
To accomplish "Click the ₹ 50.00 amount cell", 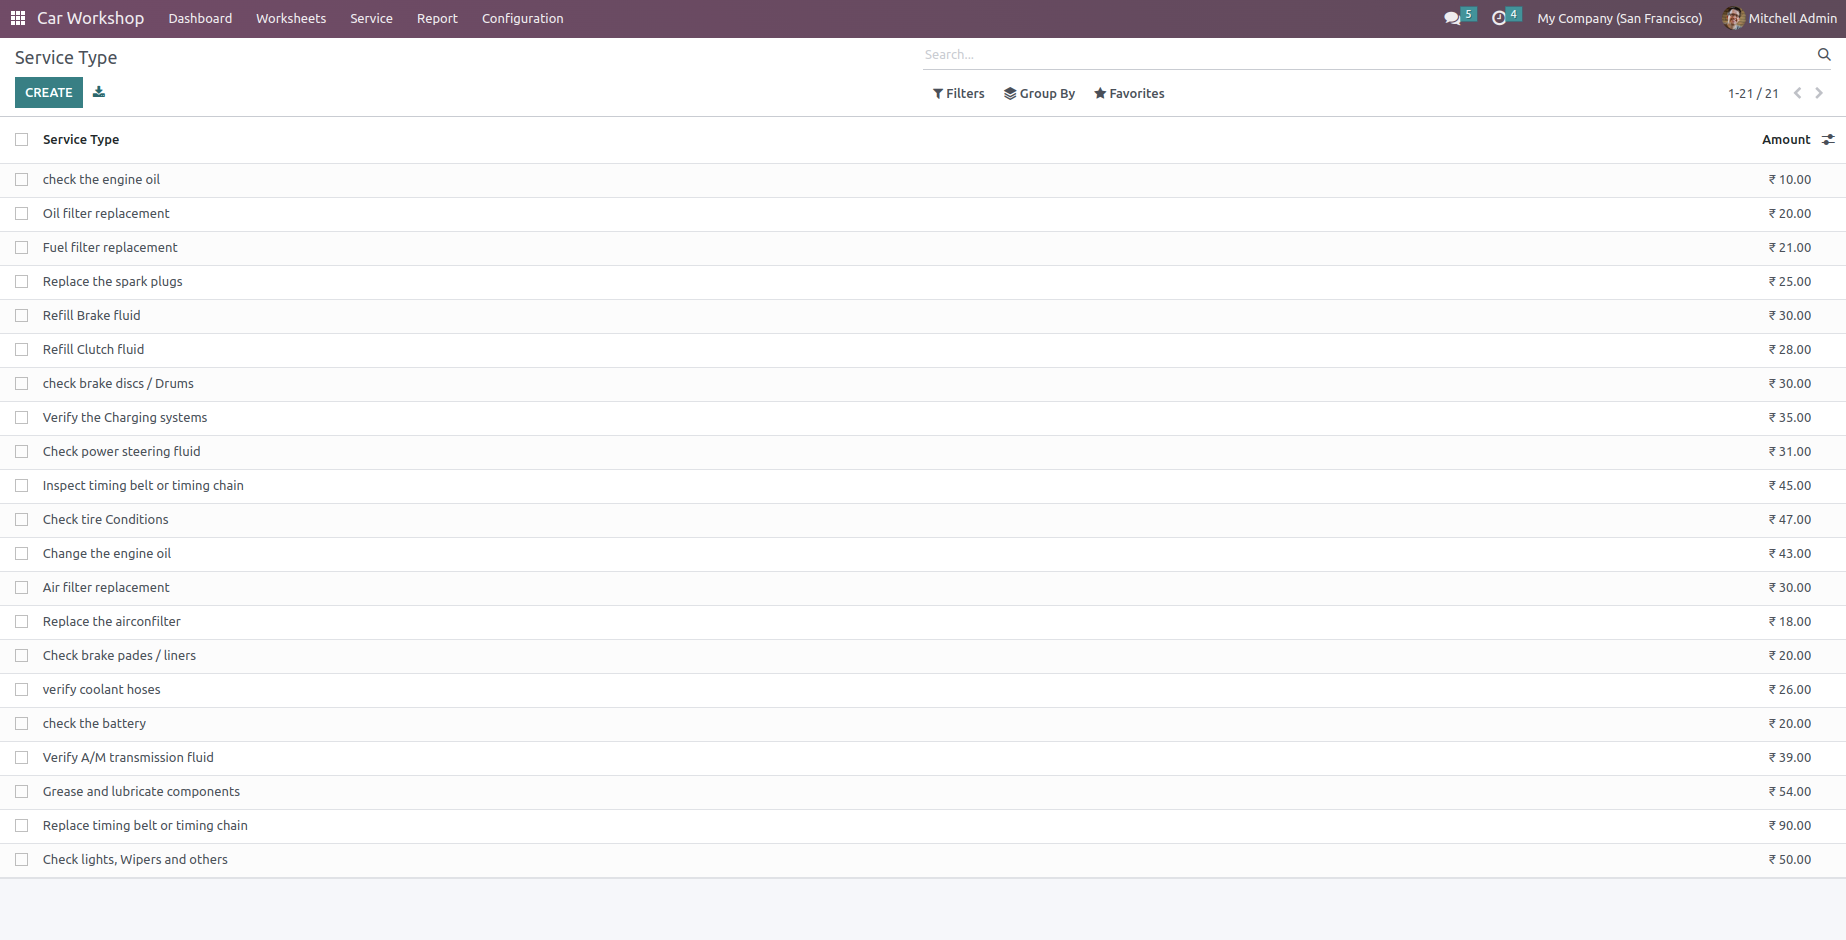I will click(1789, 860).
